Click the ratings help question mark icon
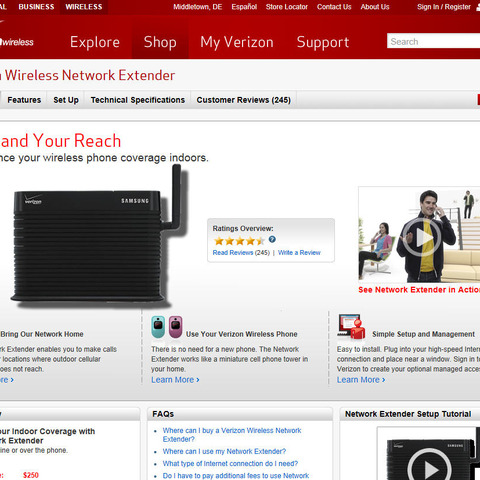Image resolution: width=480 pixels, height=480 pixels. (x=272, y=239)
